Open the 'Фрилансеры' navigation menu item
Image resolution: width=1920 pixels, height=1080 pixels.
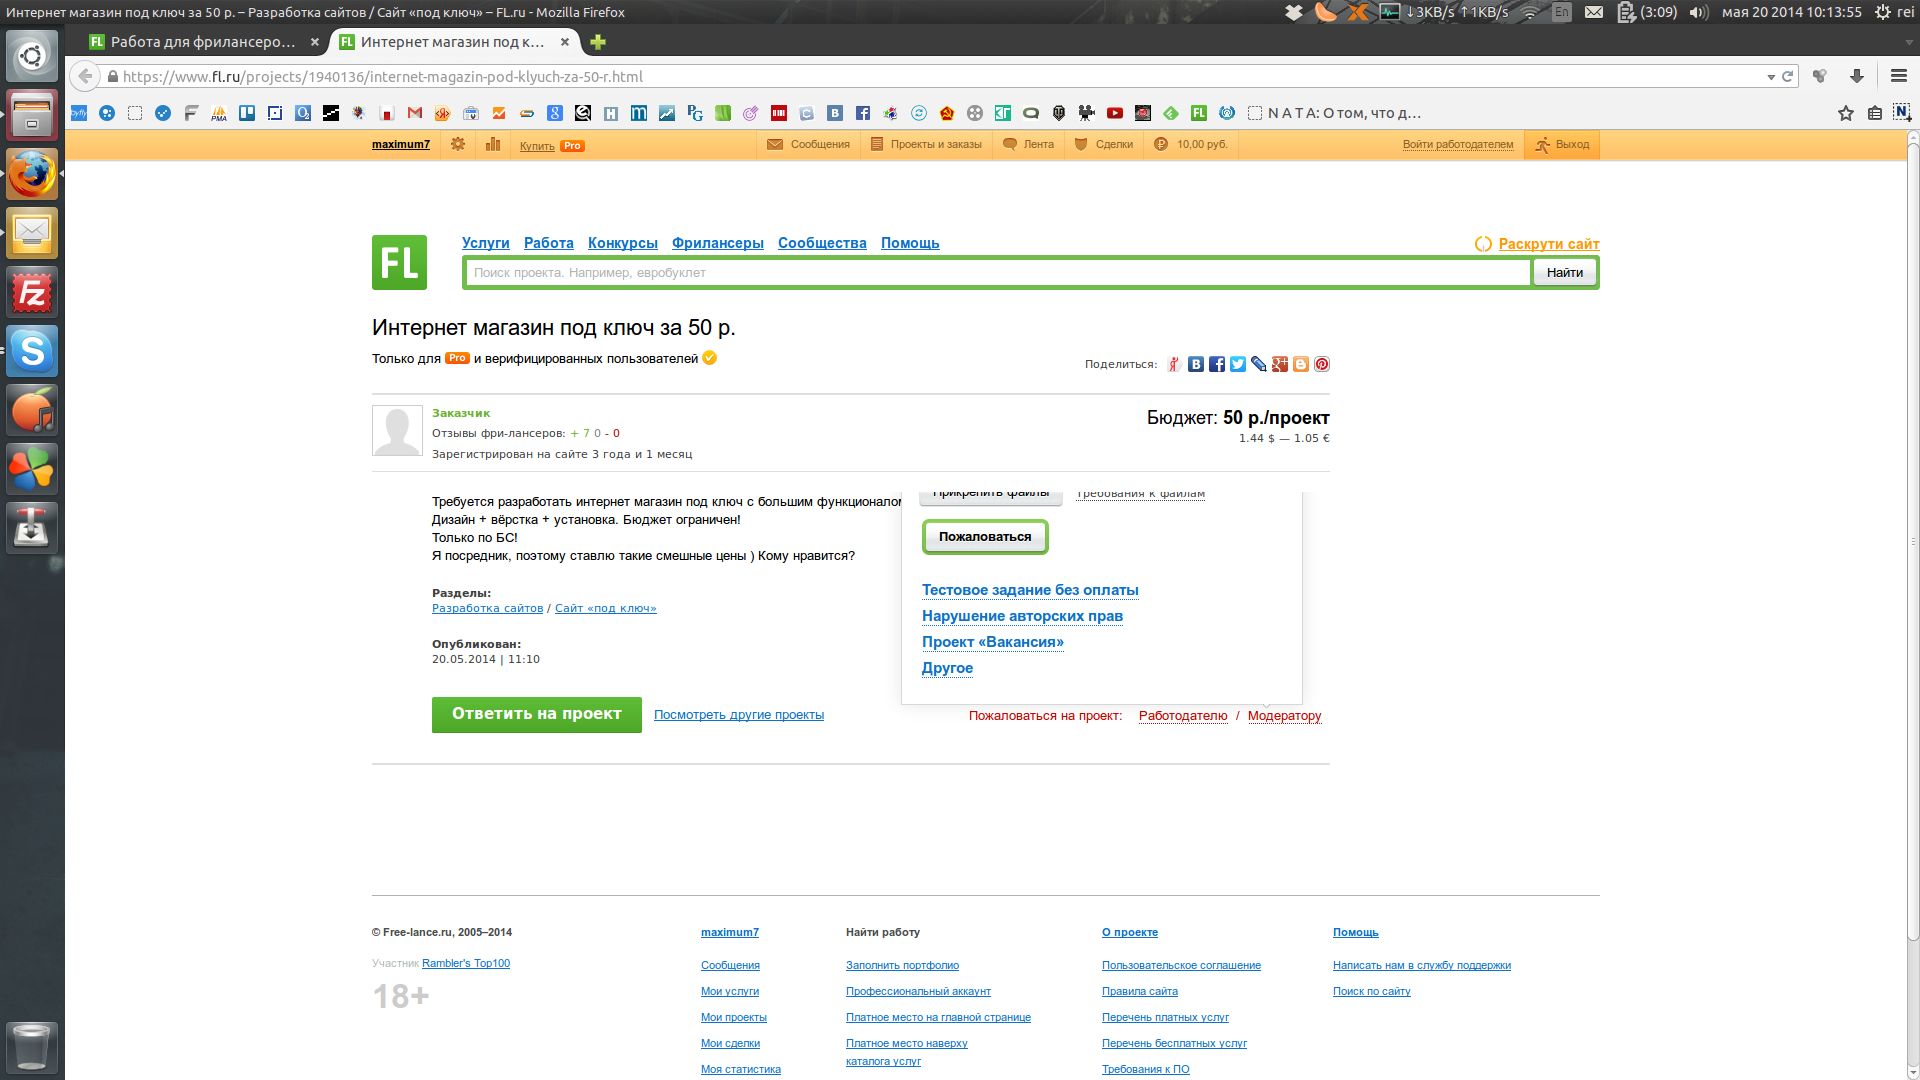[717, 243]
